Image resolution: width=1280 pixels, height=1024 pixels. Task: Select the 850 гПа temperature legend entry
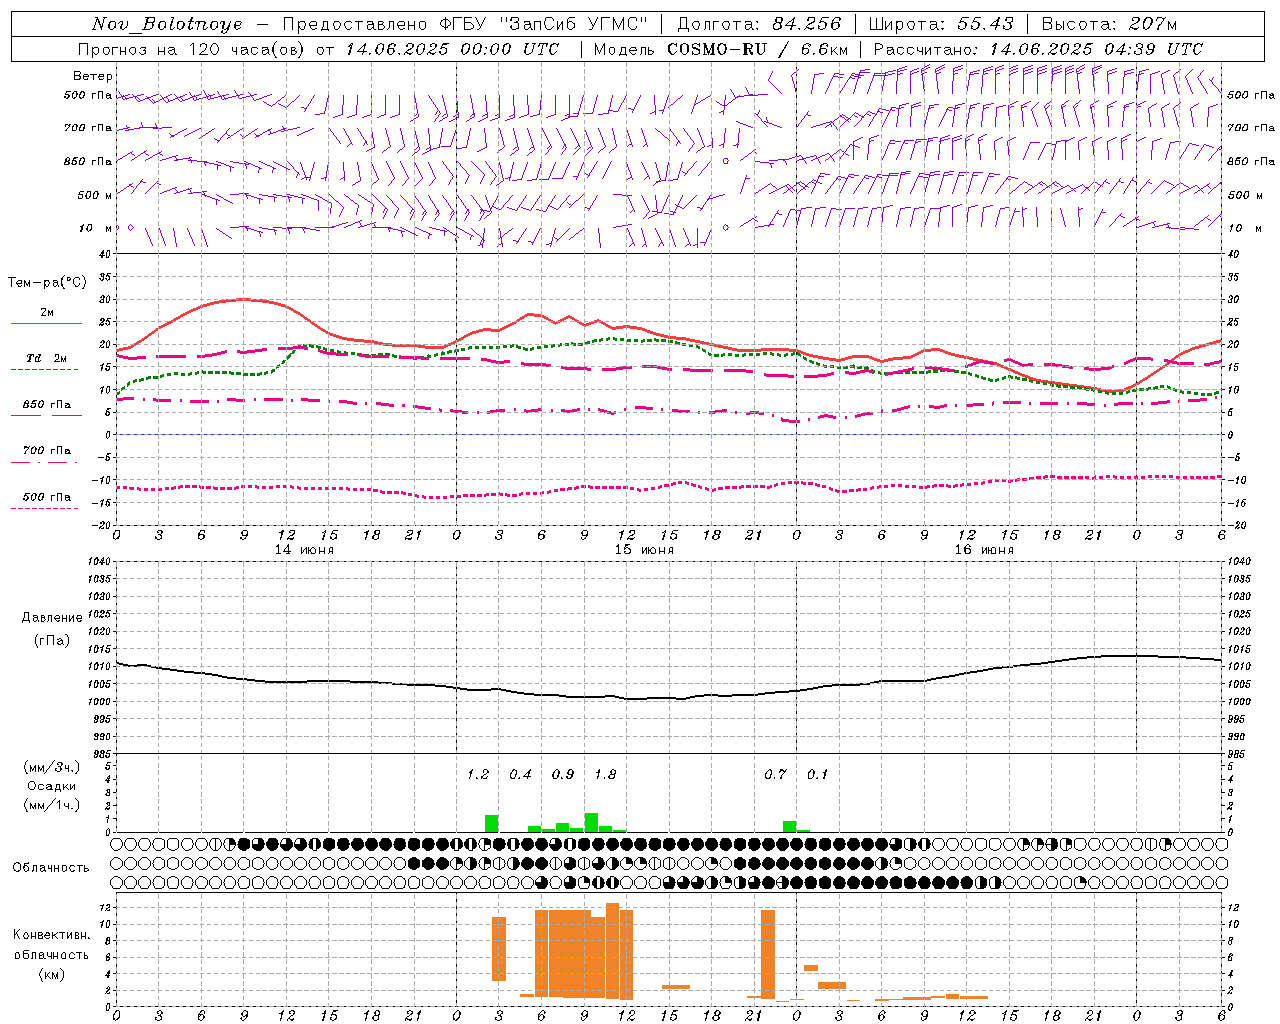tap(47, 405)
